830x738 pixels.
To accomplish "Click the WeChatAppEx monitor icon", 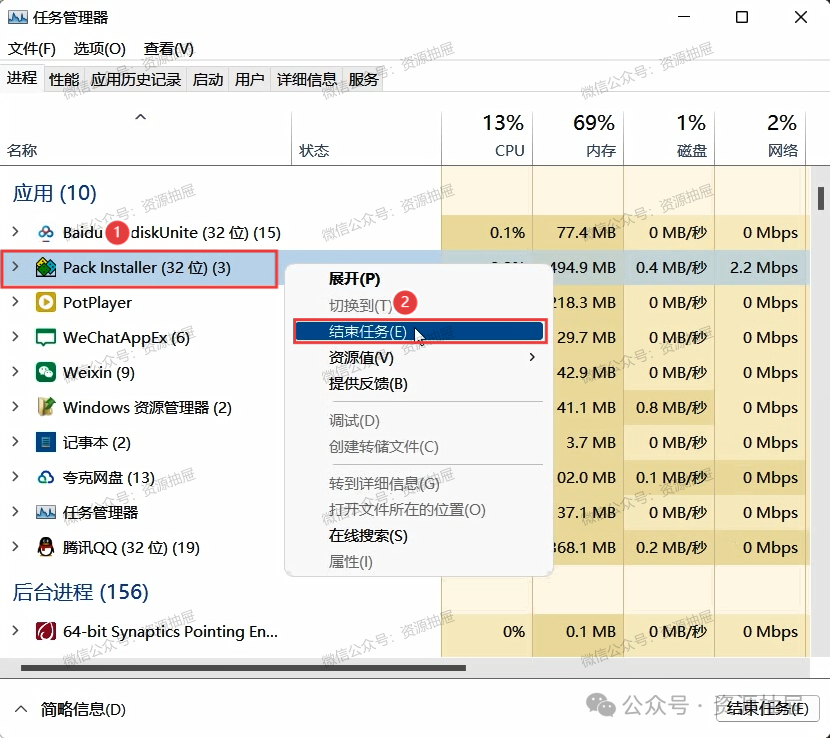I will [46, 337].
